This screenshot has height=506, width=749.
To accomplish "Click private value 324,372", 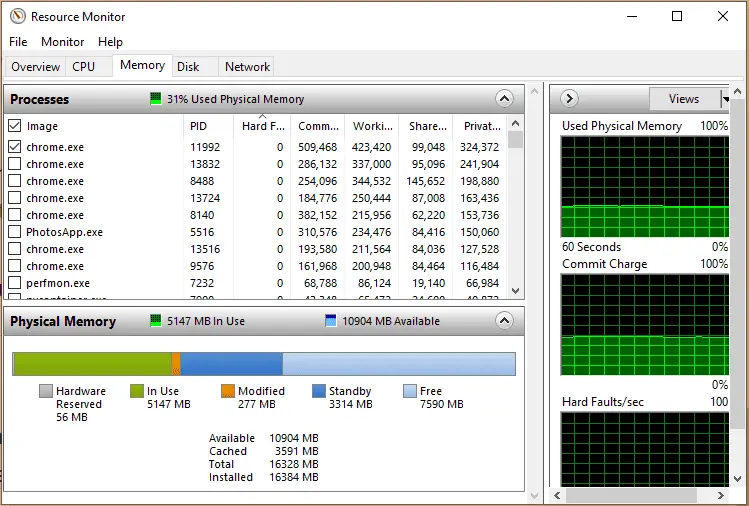I will [480, 147].
